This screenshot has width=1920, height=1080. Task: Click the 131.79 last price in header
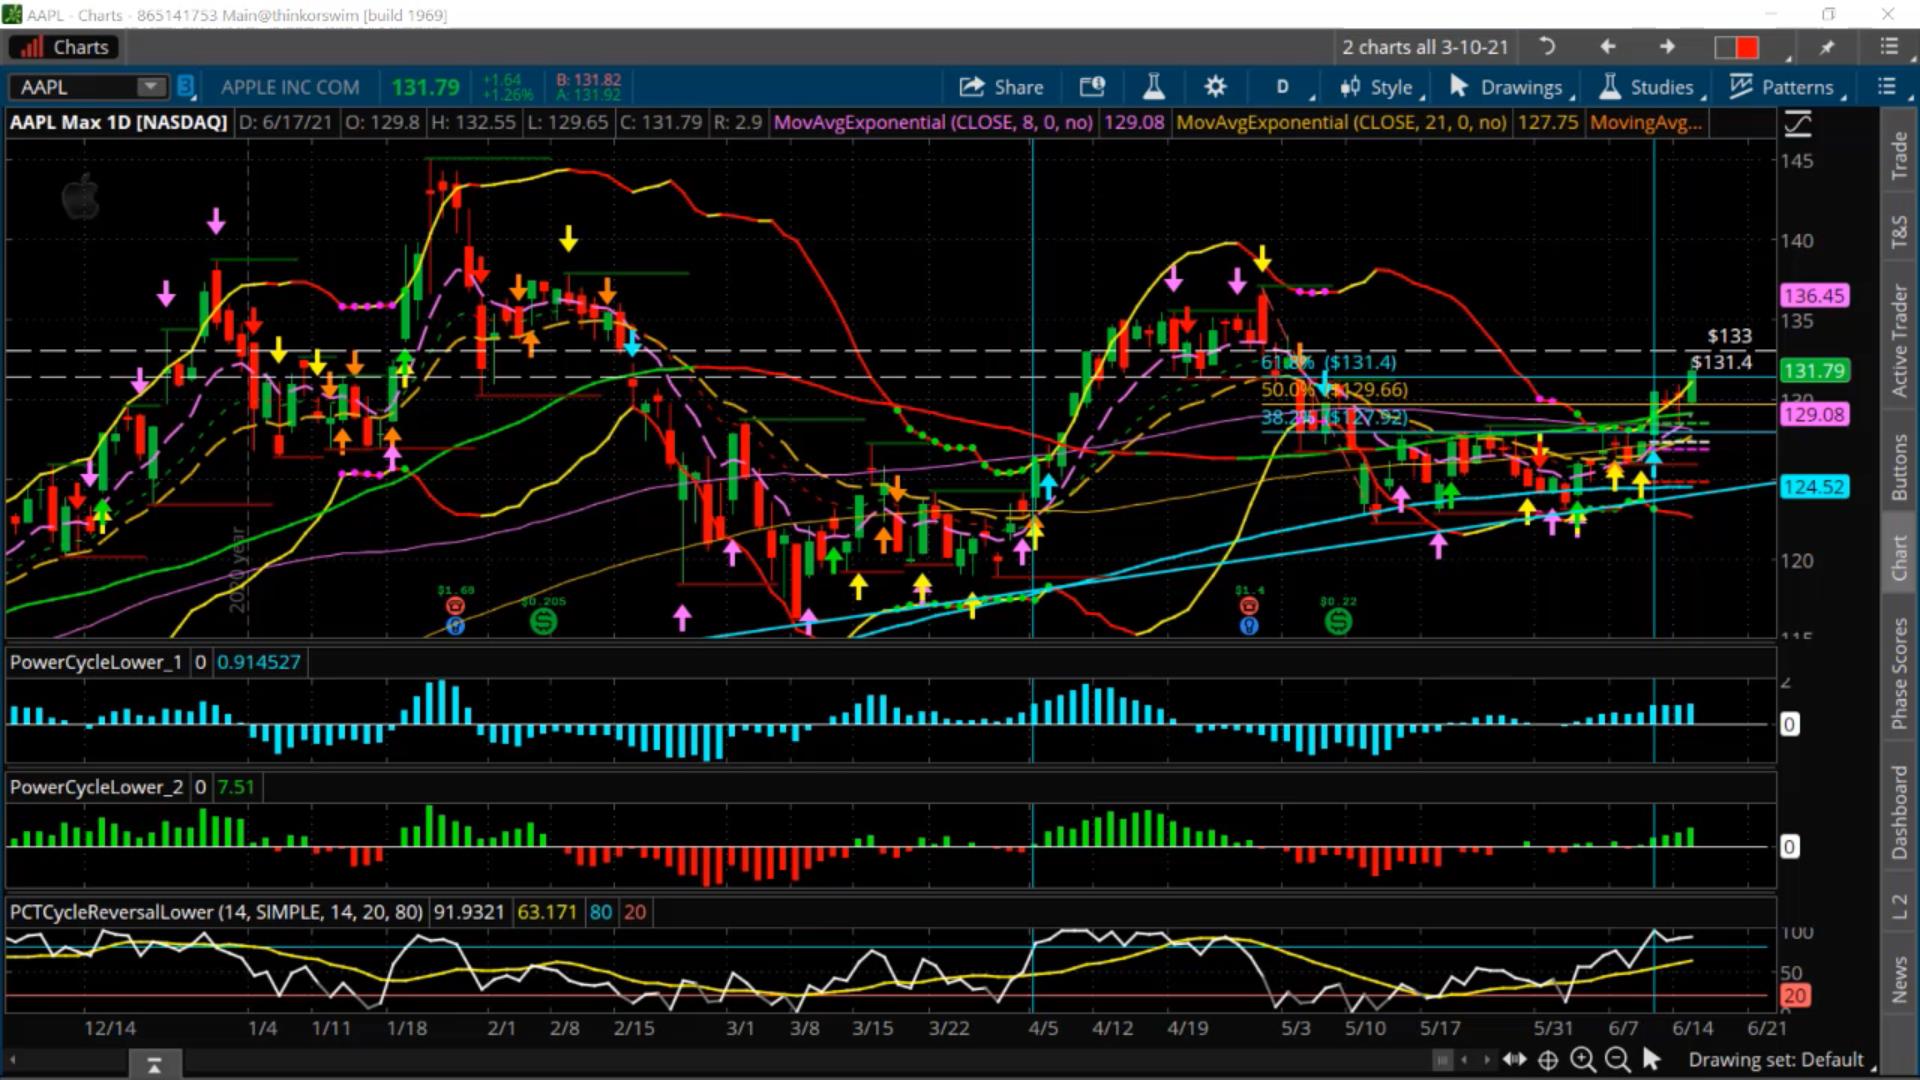click(425, 88)
